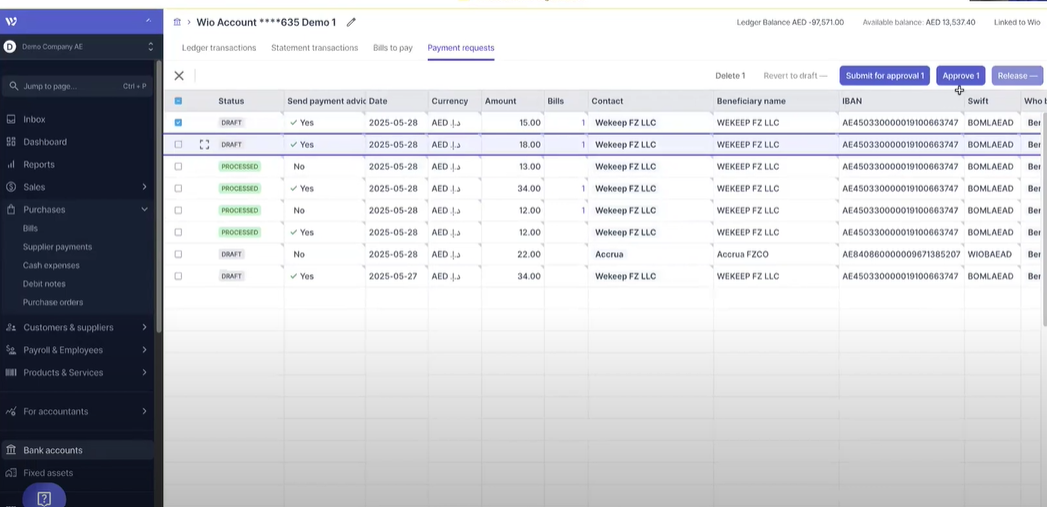
Task: Click the Dashboard grid icon in the sidebar
Action: pyautogui.click(x=12, y=142)
